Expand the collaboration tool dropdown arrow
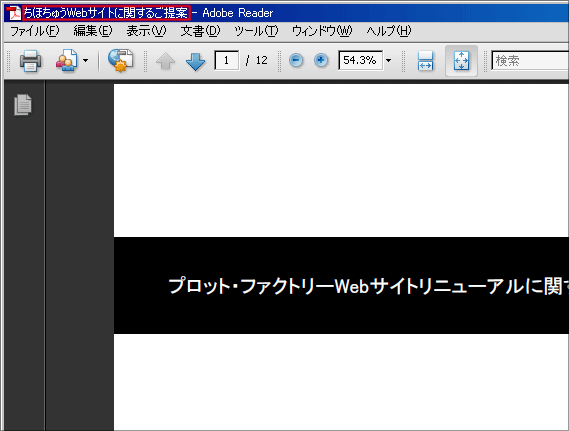 [86, 61]
